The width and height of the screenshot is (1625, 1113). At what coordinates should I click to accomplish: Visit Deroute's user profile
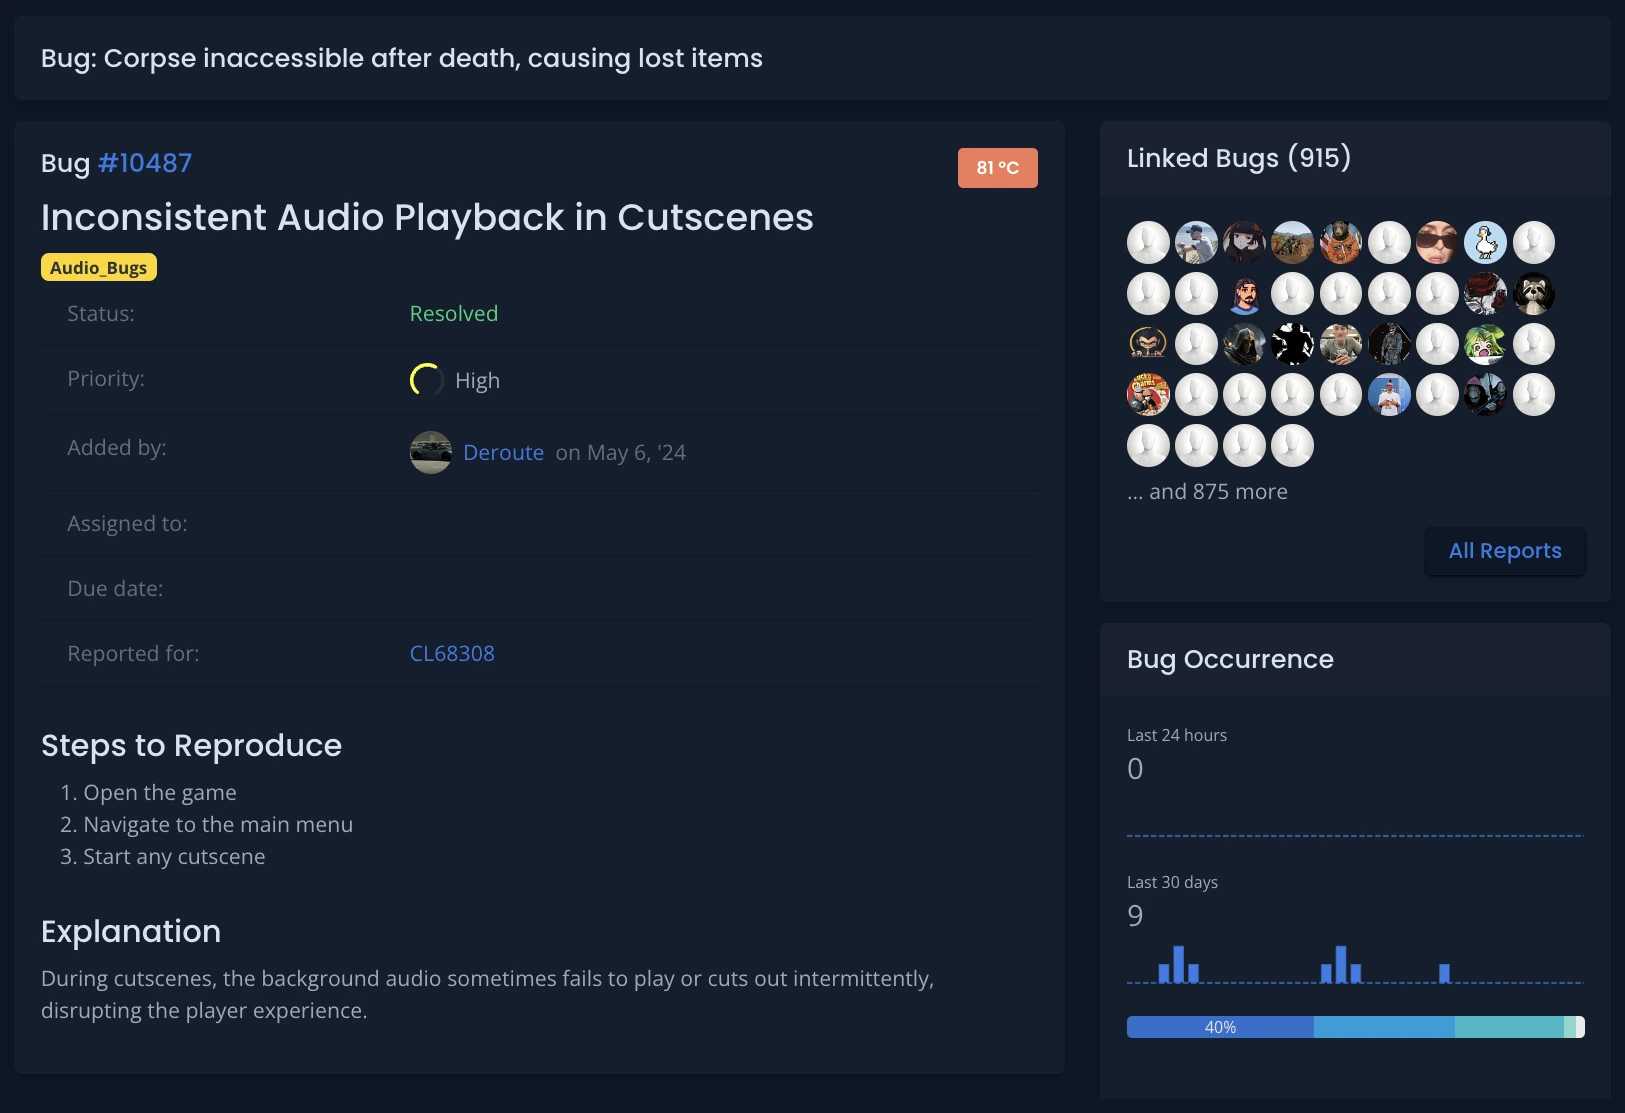pos(503,452)
